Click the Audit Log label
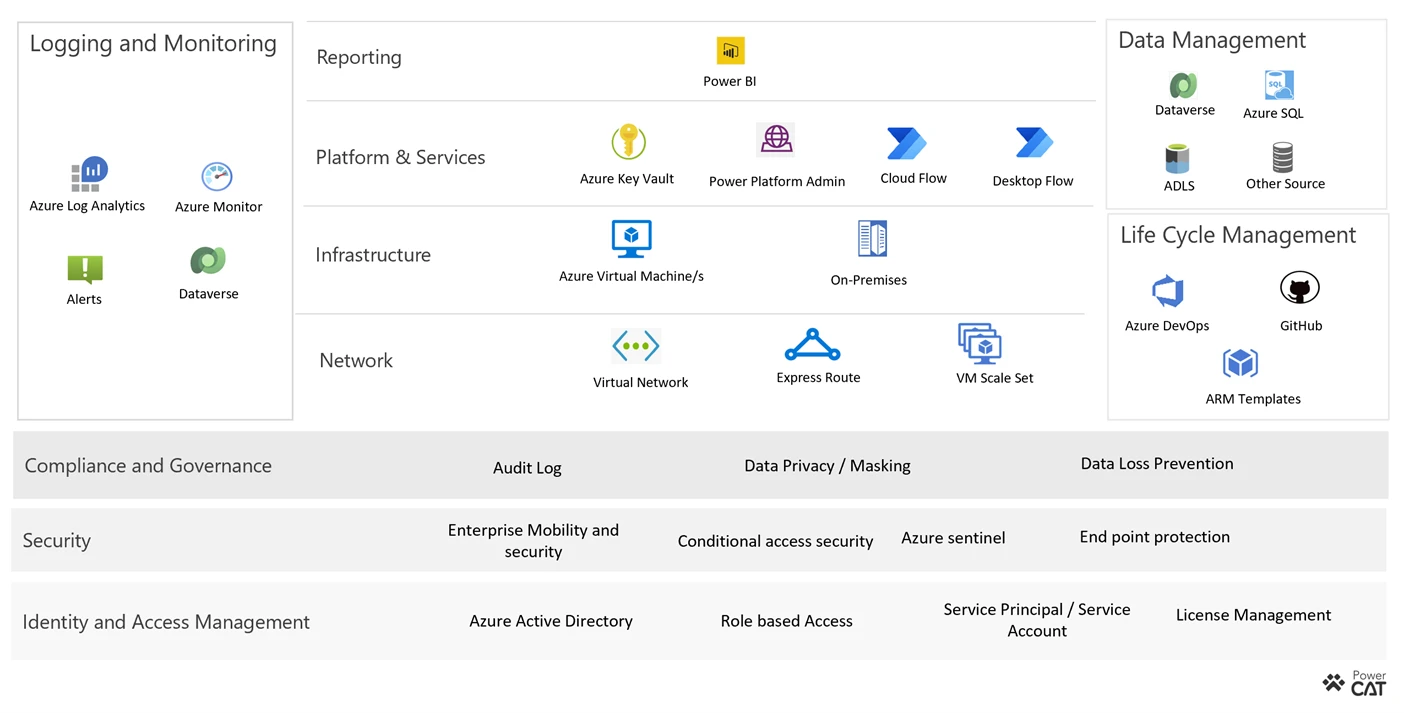 coord(527,467)
